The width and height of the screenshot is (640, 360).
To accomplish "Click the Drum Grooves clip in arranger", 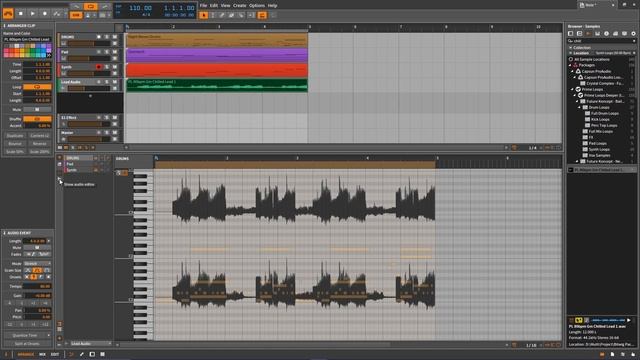I will pos(216,40).
